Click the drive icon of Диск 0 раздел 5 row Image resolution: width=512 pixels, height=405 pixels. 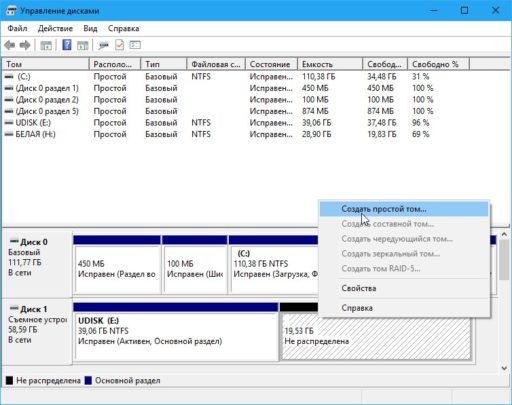tap(9, 111)
